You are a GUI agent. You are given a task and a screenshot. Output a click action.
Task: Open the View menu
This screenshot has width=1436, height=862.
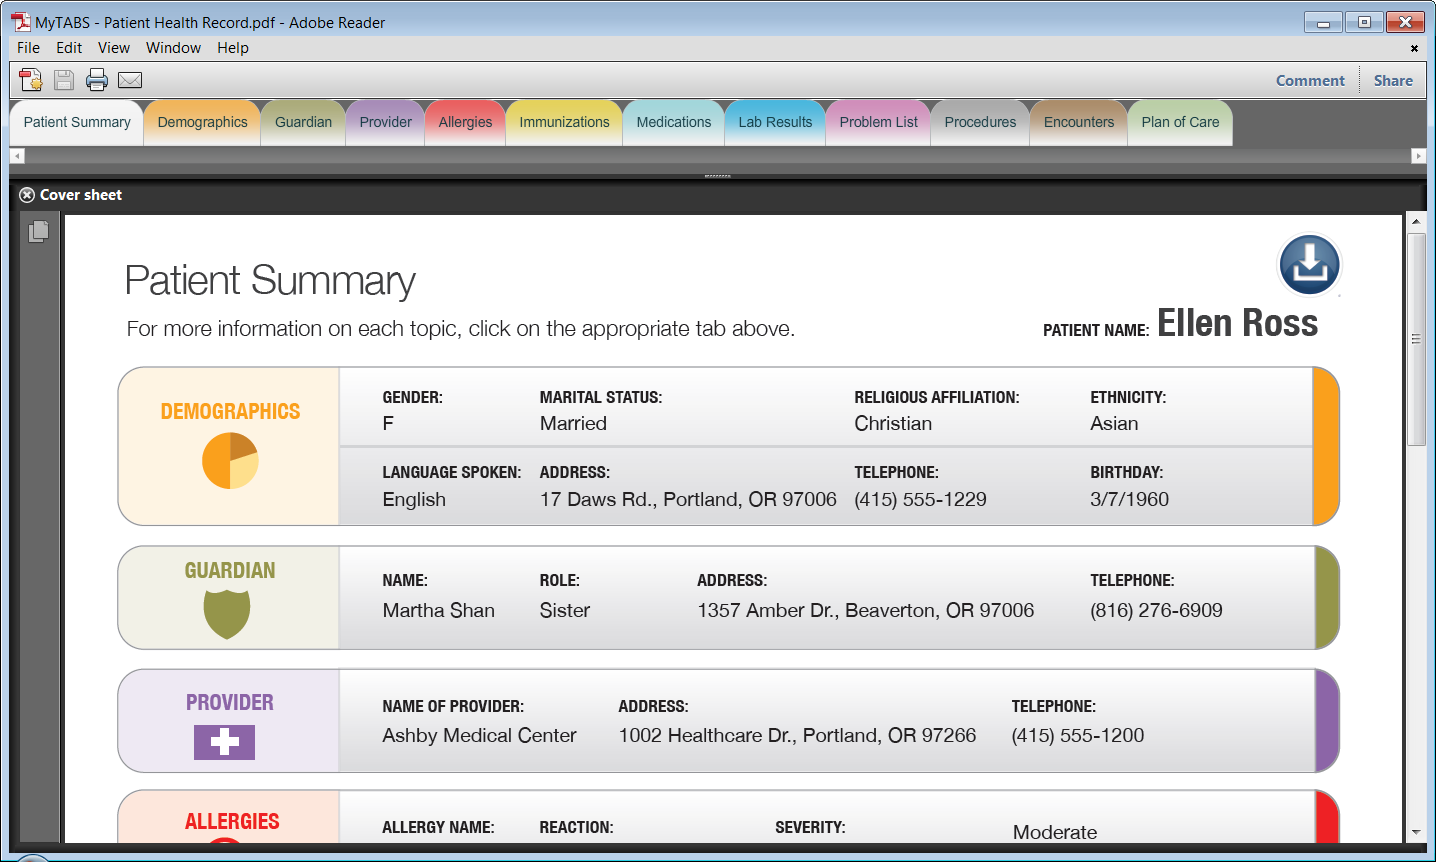click(114, 48)
